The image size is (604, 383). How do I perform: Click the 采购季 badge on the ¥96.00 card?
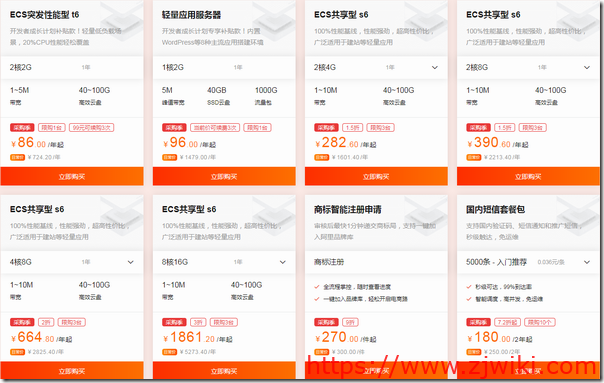pos(174,128)
